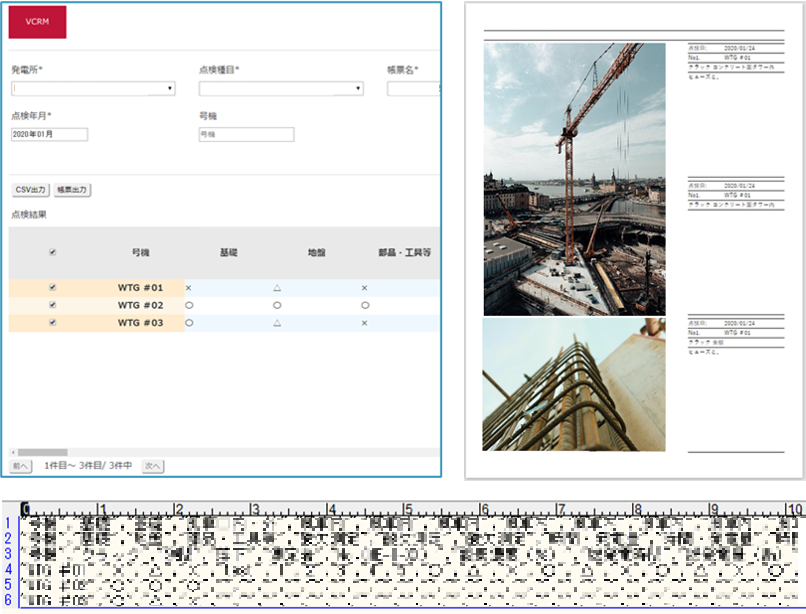Click the △ mark in WTG #01 地盤 cell
The image size is (806, 614).
tap(277, 288)
